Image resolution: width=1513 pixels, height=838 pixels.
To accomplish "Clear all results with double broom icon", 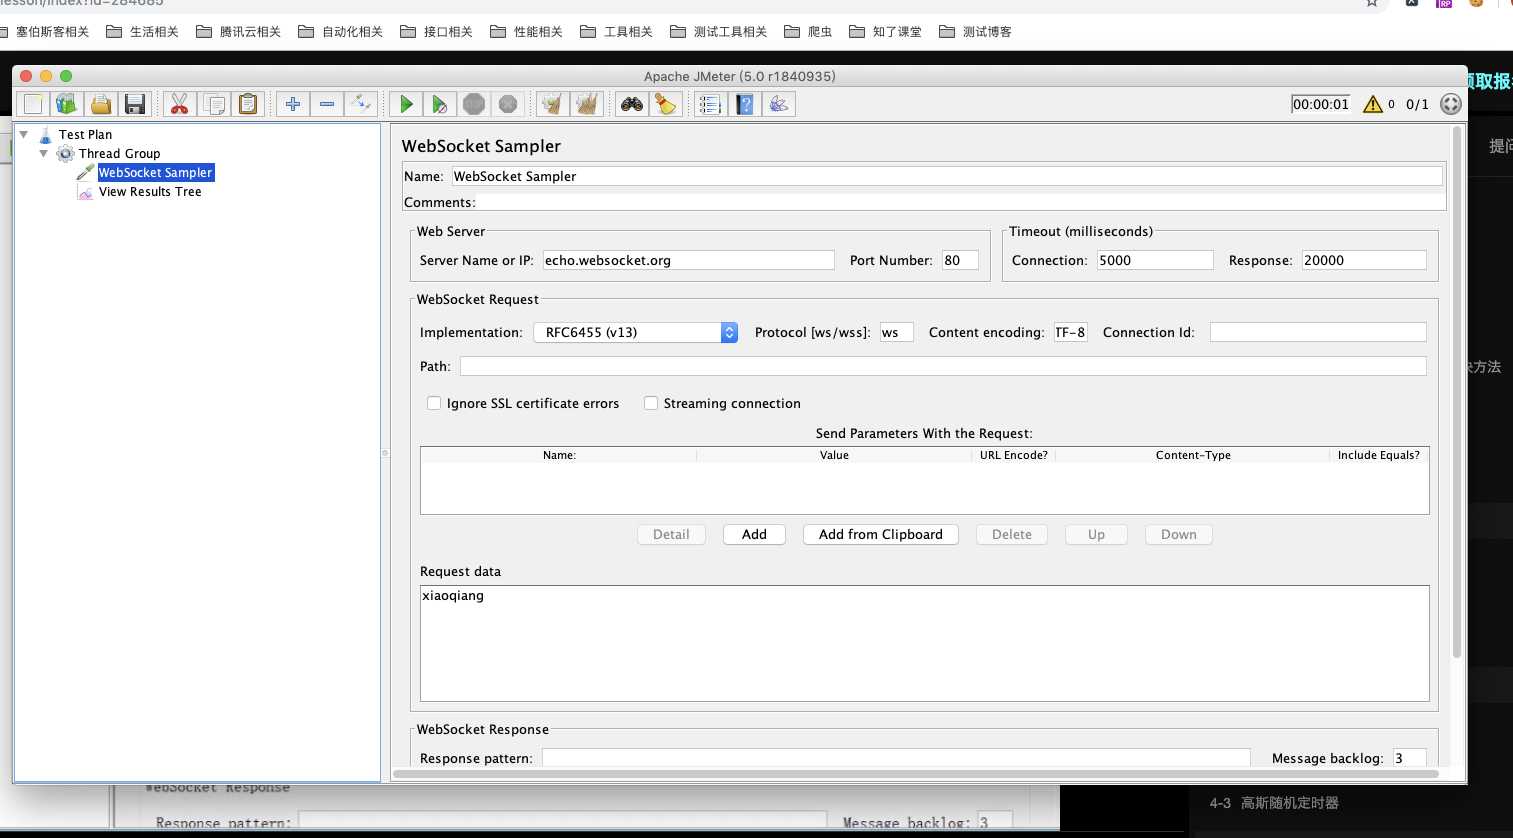I will click(x=587, y=104).
